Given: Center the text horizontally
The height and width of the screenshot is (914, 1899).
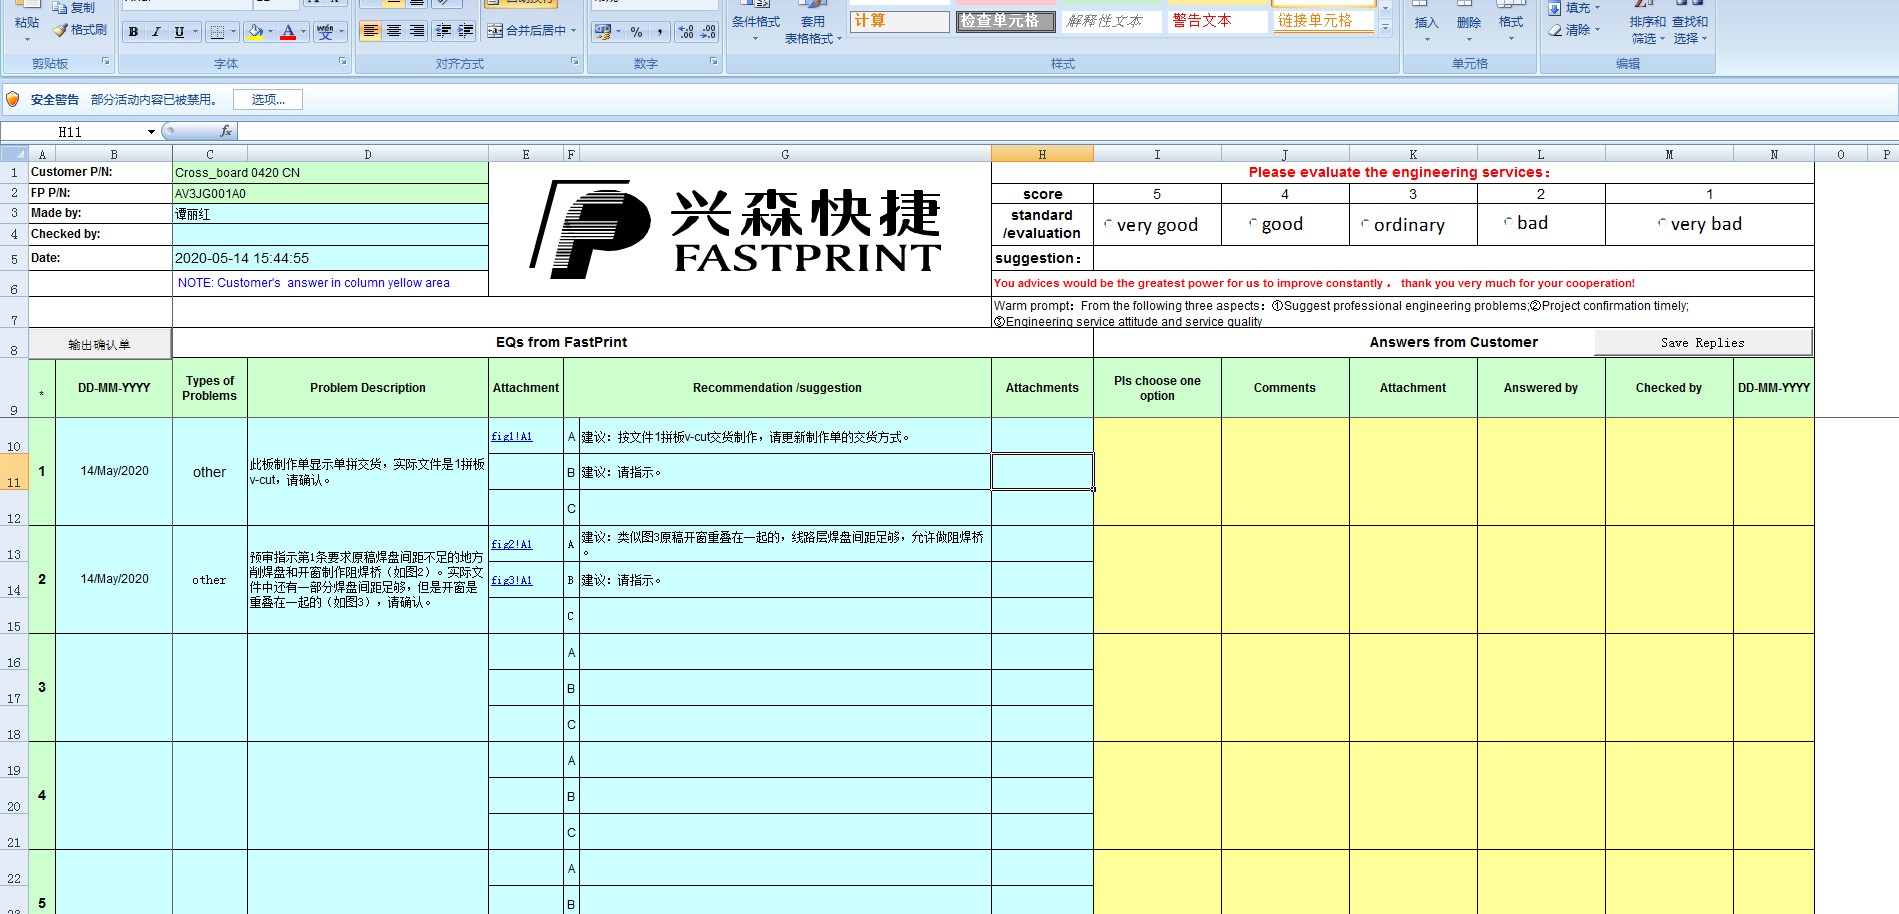Looking at the screenshot, I should [x=394, y=31].
